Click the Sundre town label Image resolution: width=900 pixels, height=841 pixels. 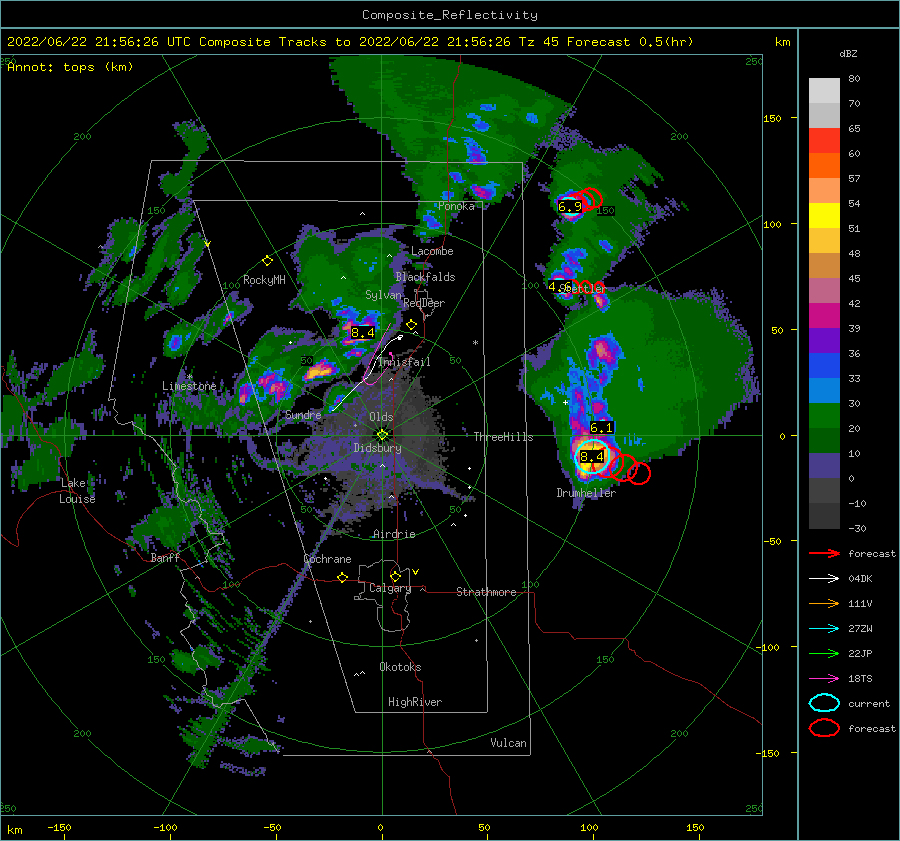coord(303,415)
